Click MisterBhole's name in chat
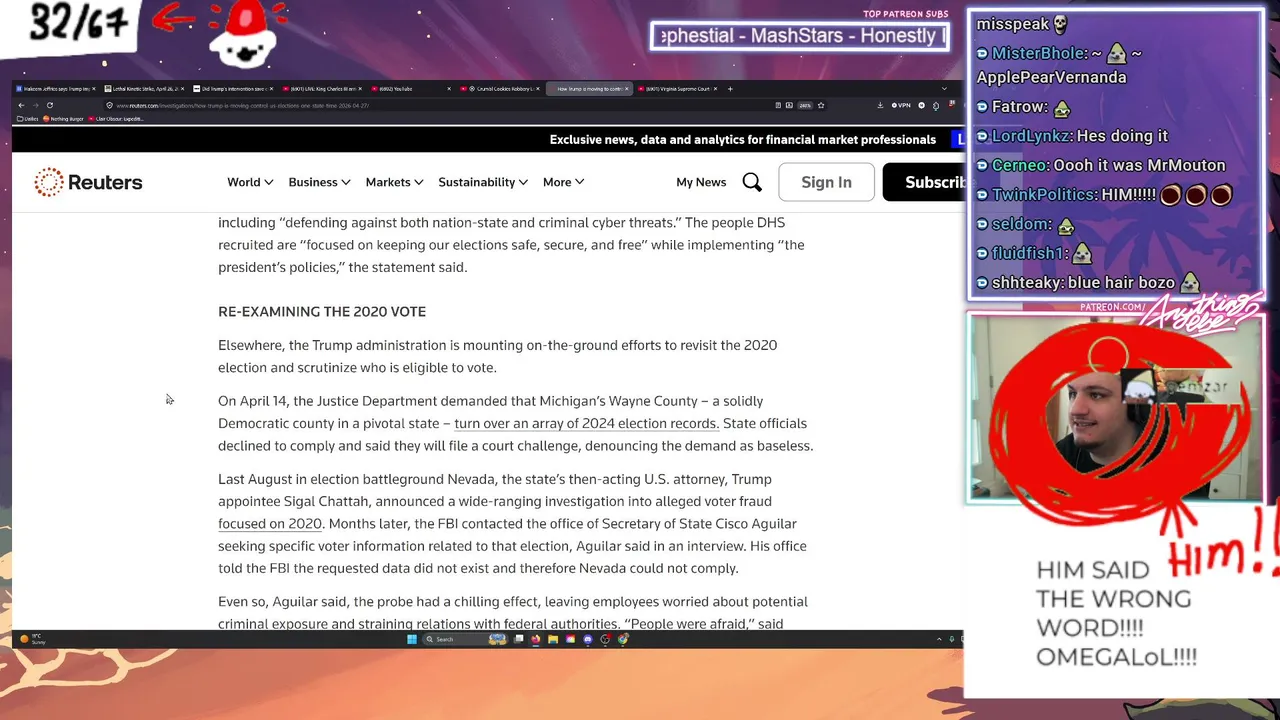Image resolution: width=1280 pixels, height=720 pixels. pos(1038,54)
